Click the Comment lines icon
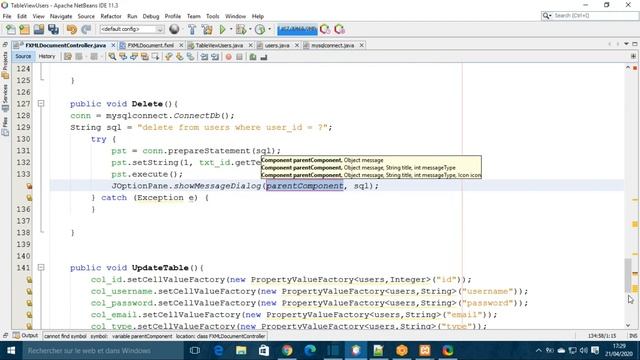Viewport: 640px width, 360px height. (253, 57)
